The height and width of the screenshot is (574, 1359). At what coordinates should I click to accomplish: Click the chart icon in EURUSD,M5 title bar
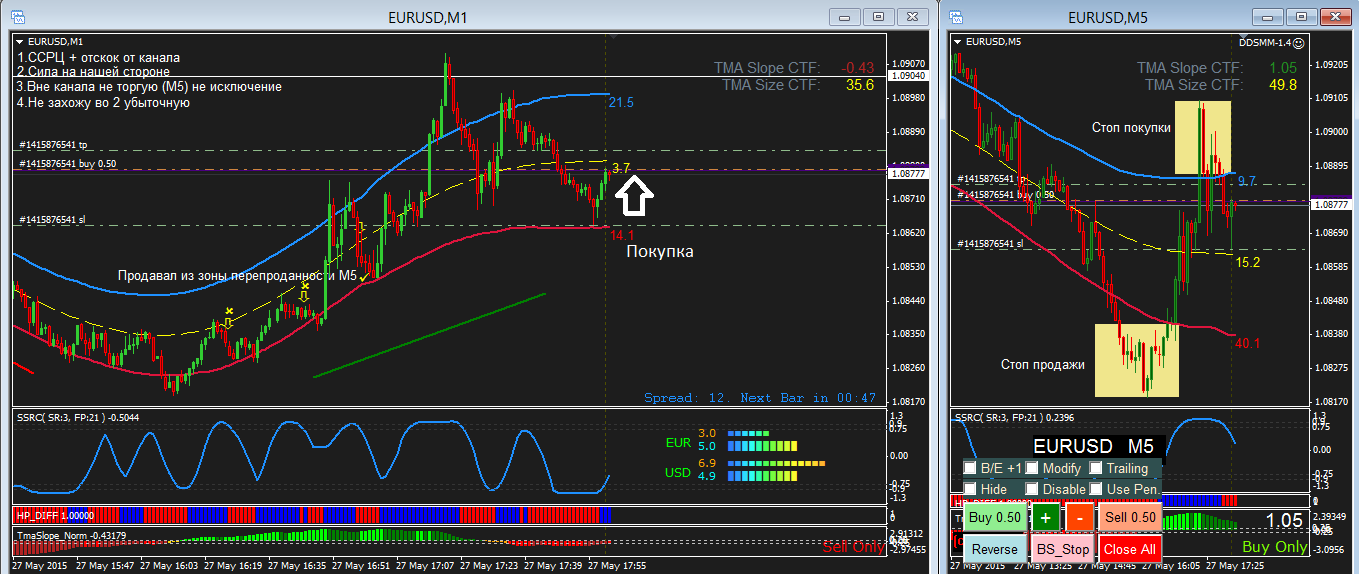[x=954, y=16]
